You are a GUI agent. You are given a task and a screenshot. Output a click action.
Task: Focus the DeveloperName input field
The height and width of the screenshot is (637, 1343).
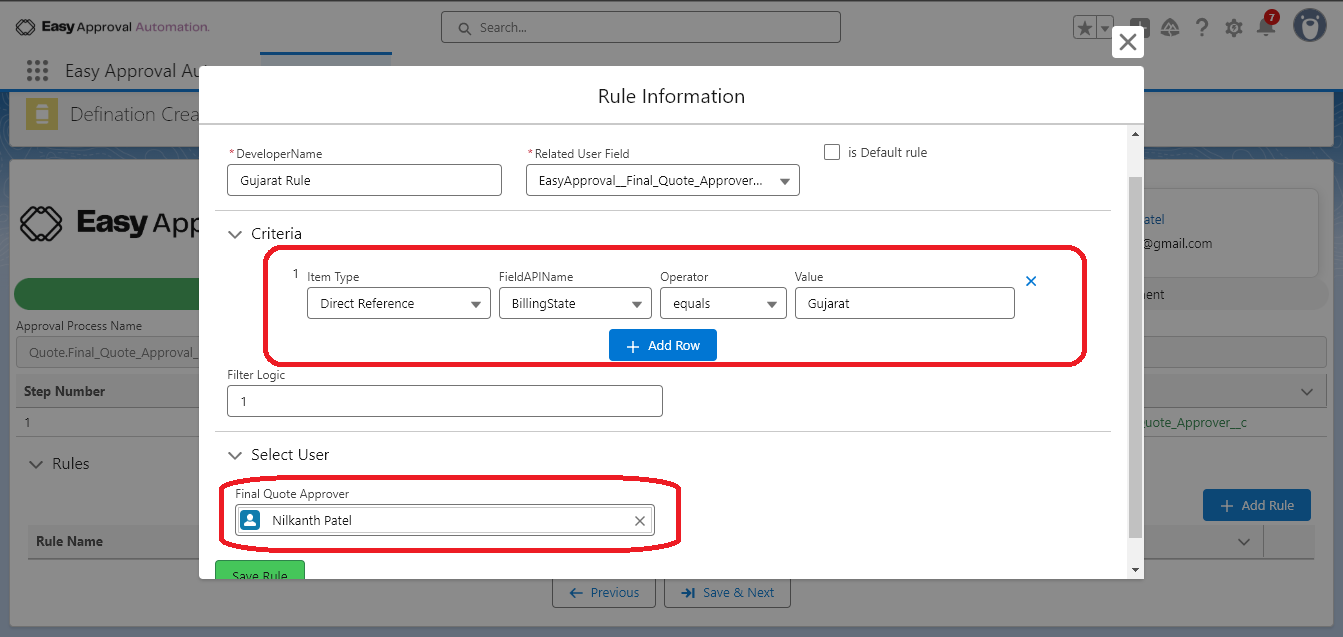[x=365, y=180]
